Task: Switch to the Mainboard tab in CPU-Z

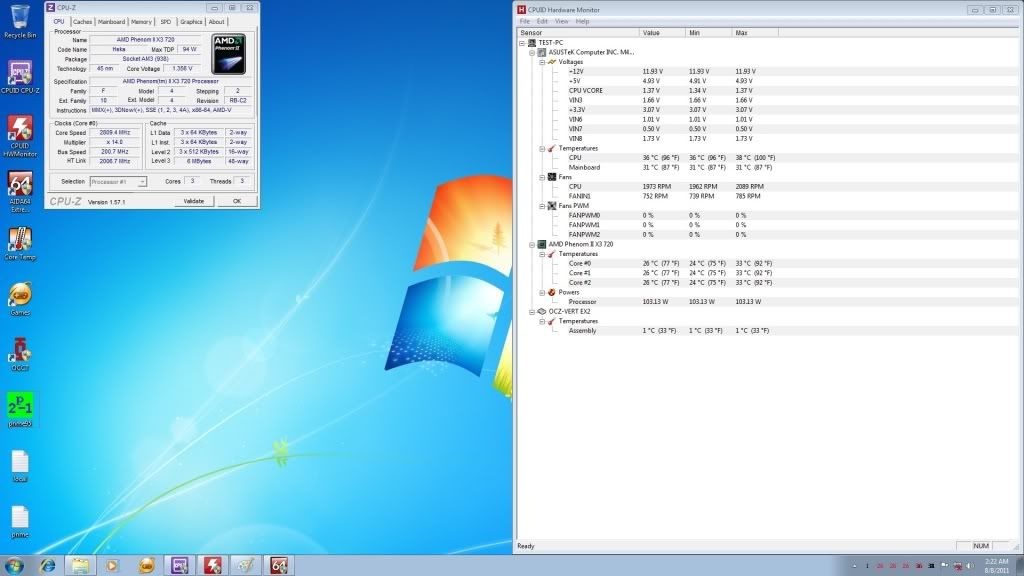Action: click(x=111, y=22)
